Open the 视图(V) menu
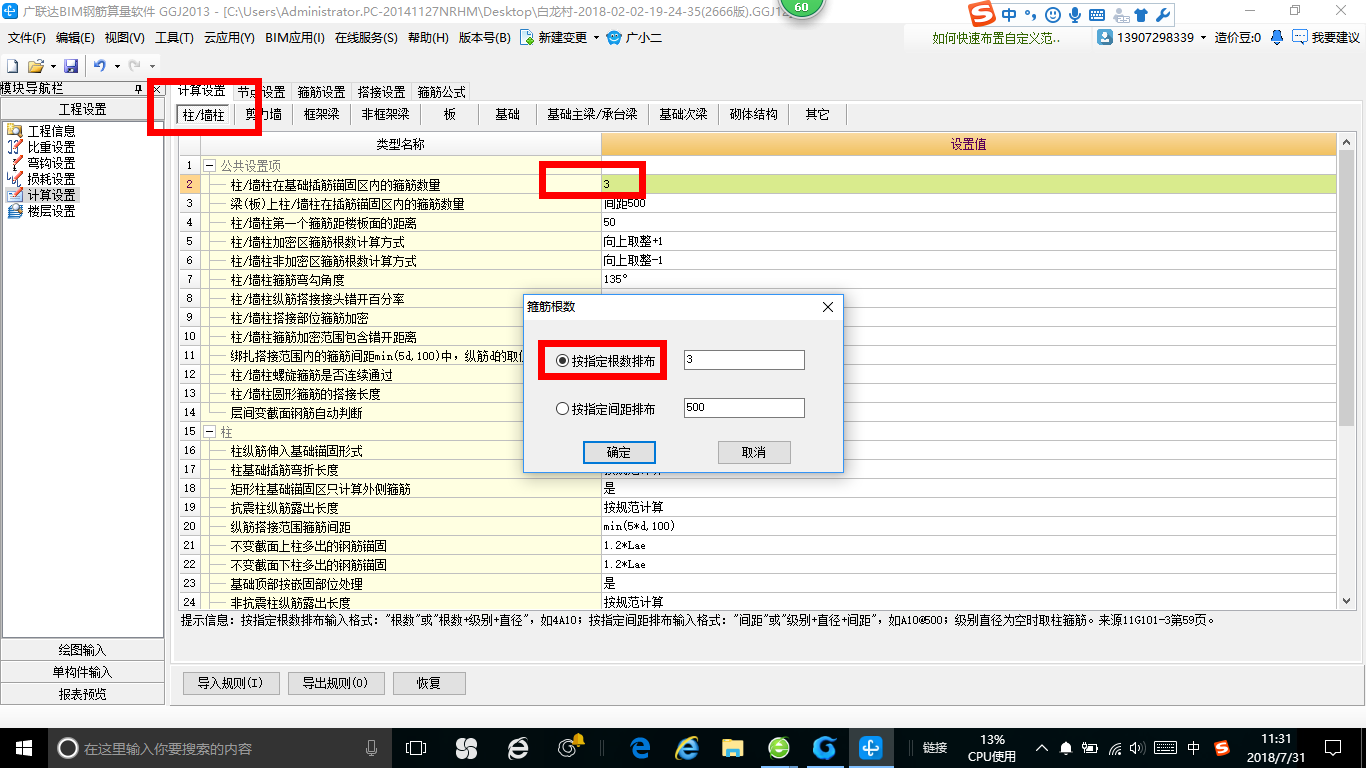Viewport: 1366px width, 768px height. pyautogui.click(x=124, y=38)
